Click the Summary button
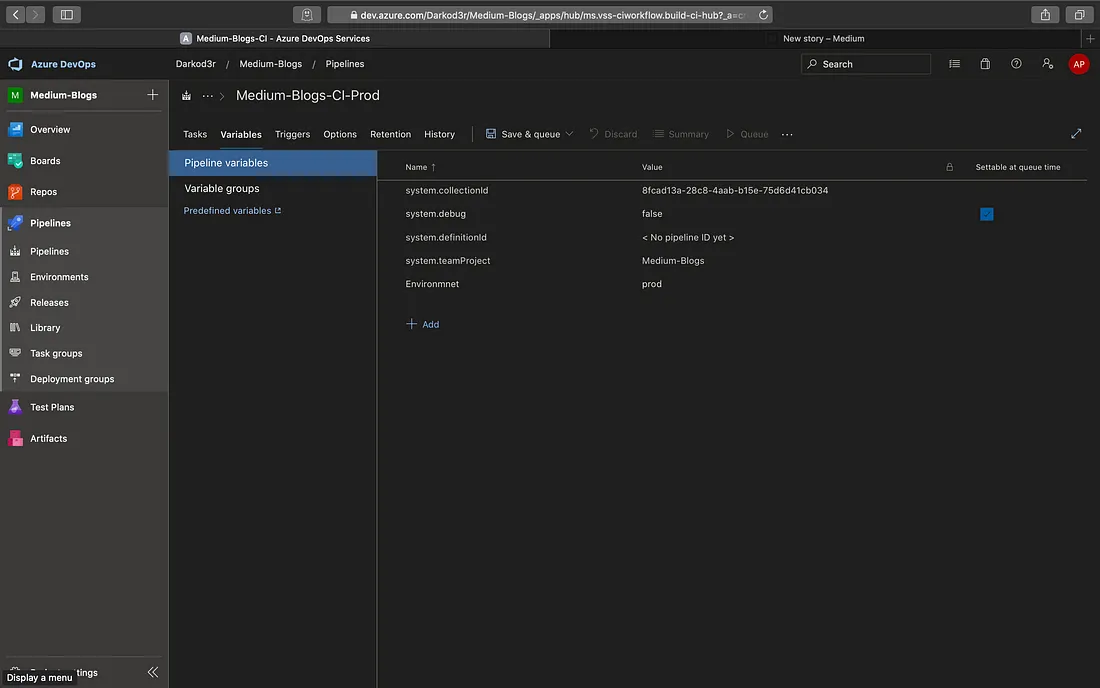Image resolution: width=1100 pixels, height=688 pixels. point(680,134)
